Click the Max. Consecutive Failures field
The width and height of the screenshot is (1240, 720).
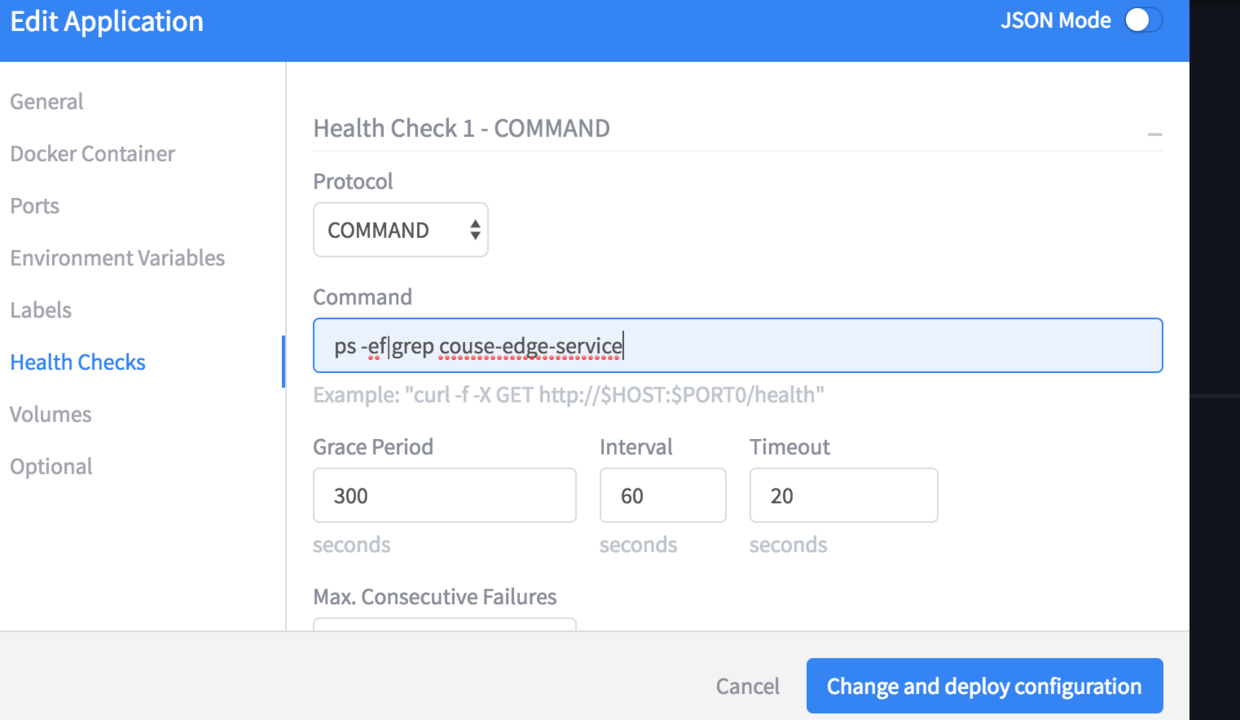444,624
